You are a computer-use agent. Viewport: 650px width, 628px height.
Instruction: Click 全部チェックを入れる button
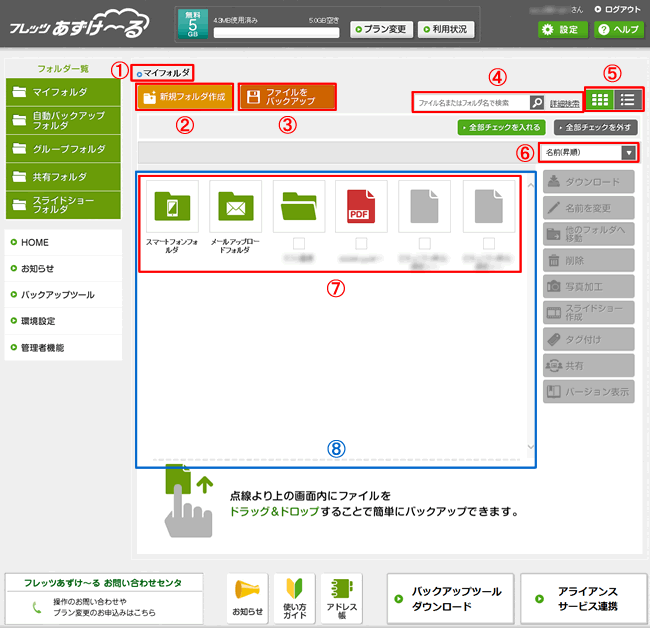501,127
